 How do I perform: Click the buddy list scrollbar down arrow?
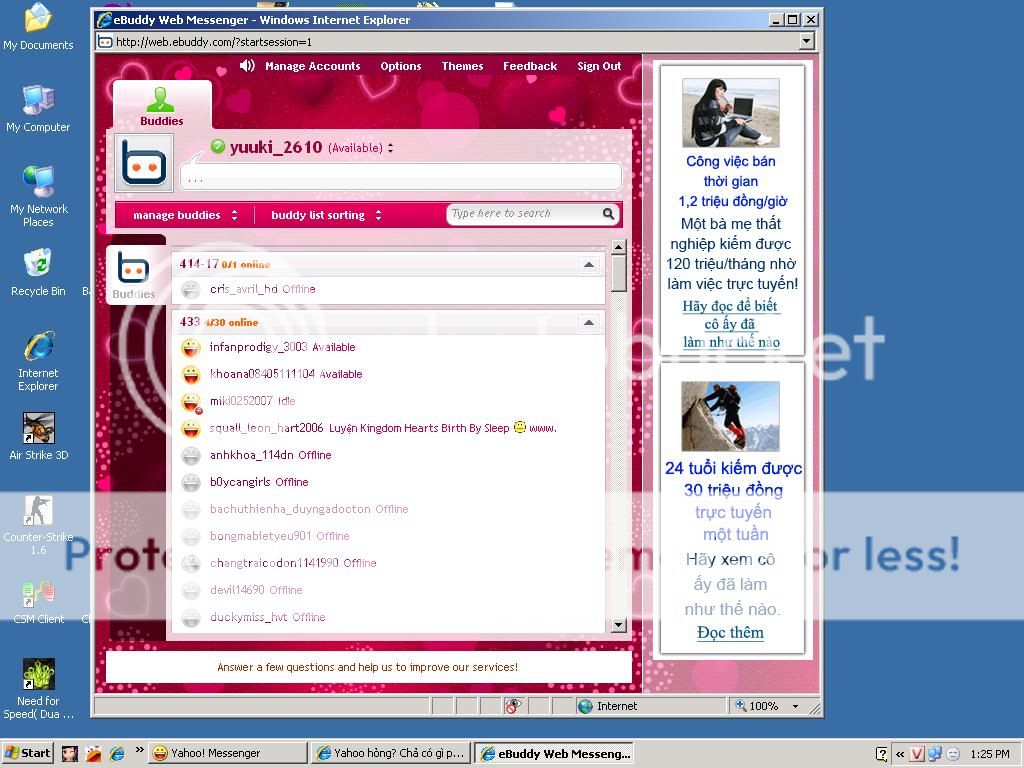point(618,625)
